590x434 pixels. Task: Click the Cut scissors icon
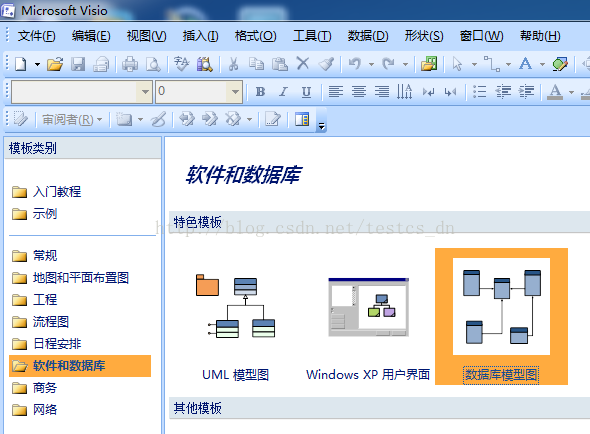[x=233, y=64]
